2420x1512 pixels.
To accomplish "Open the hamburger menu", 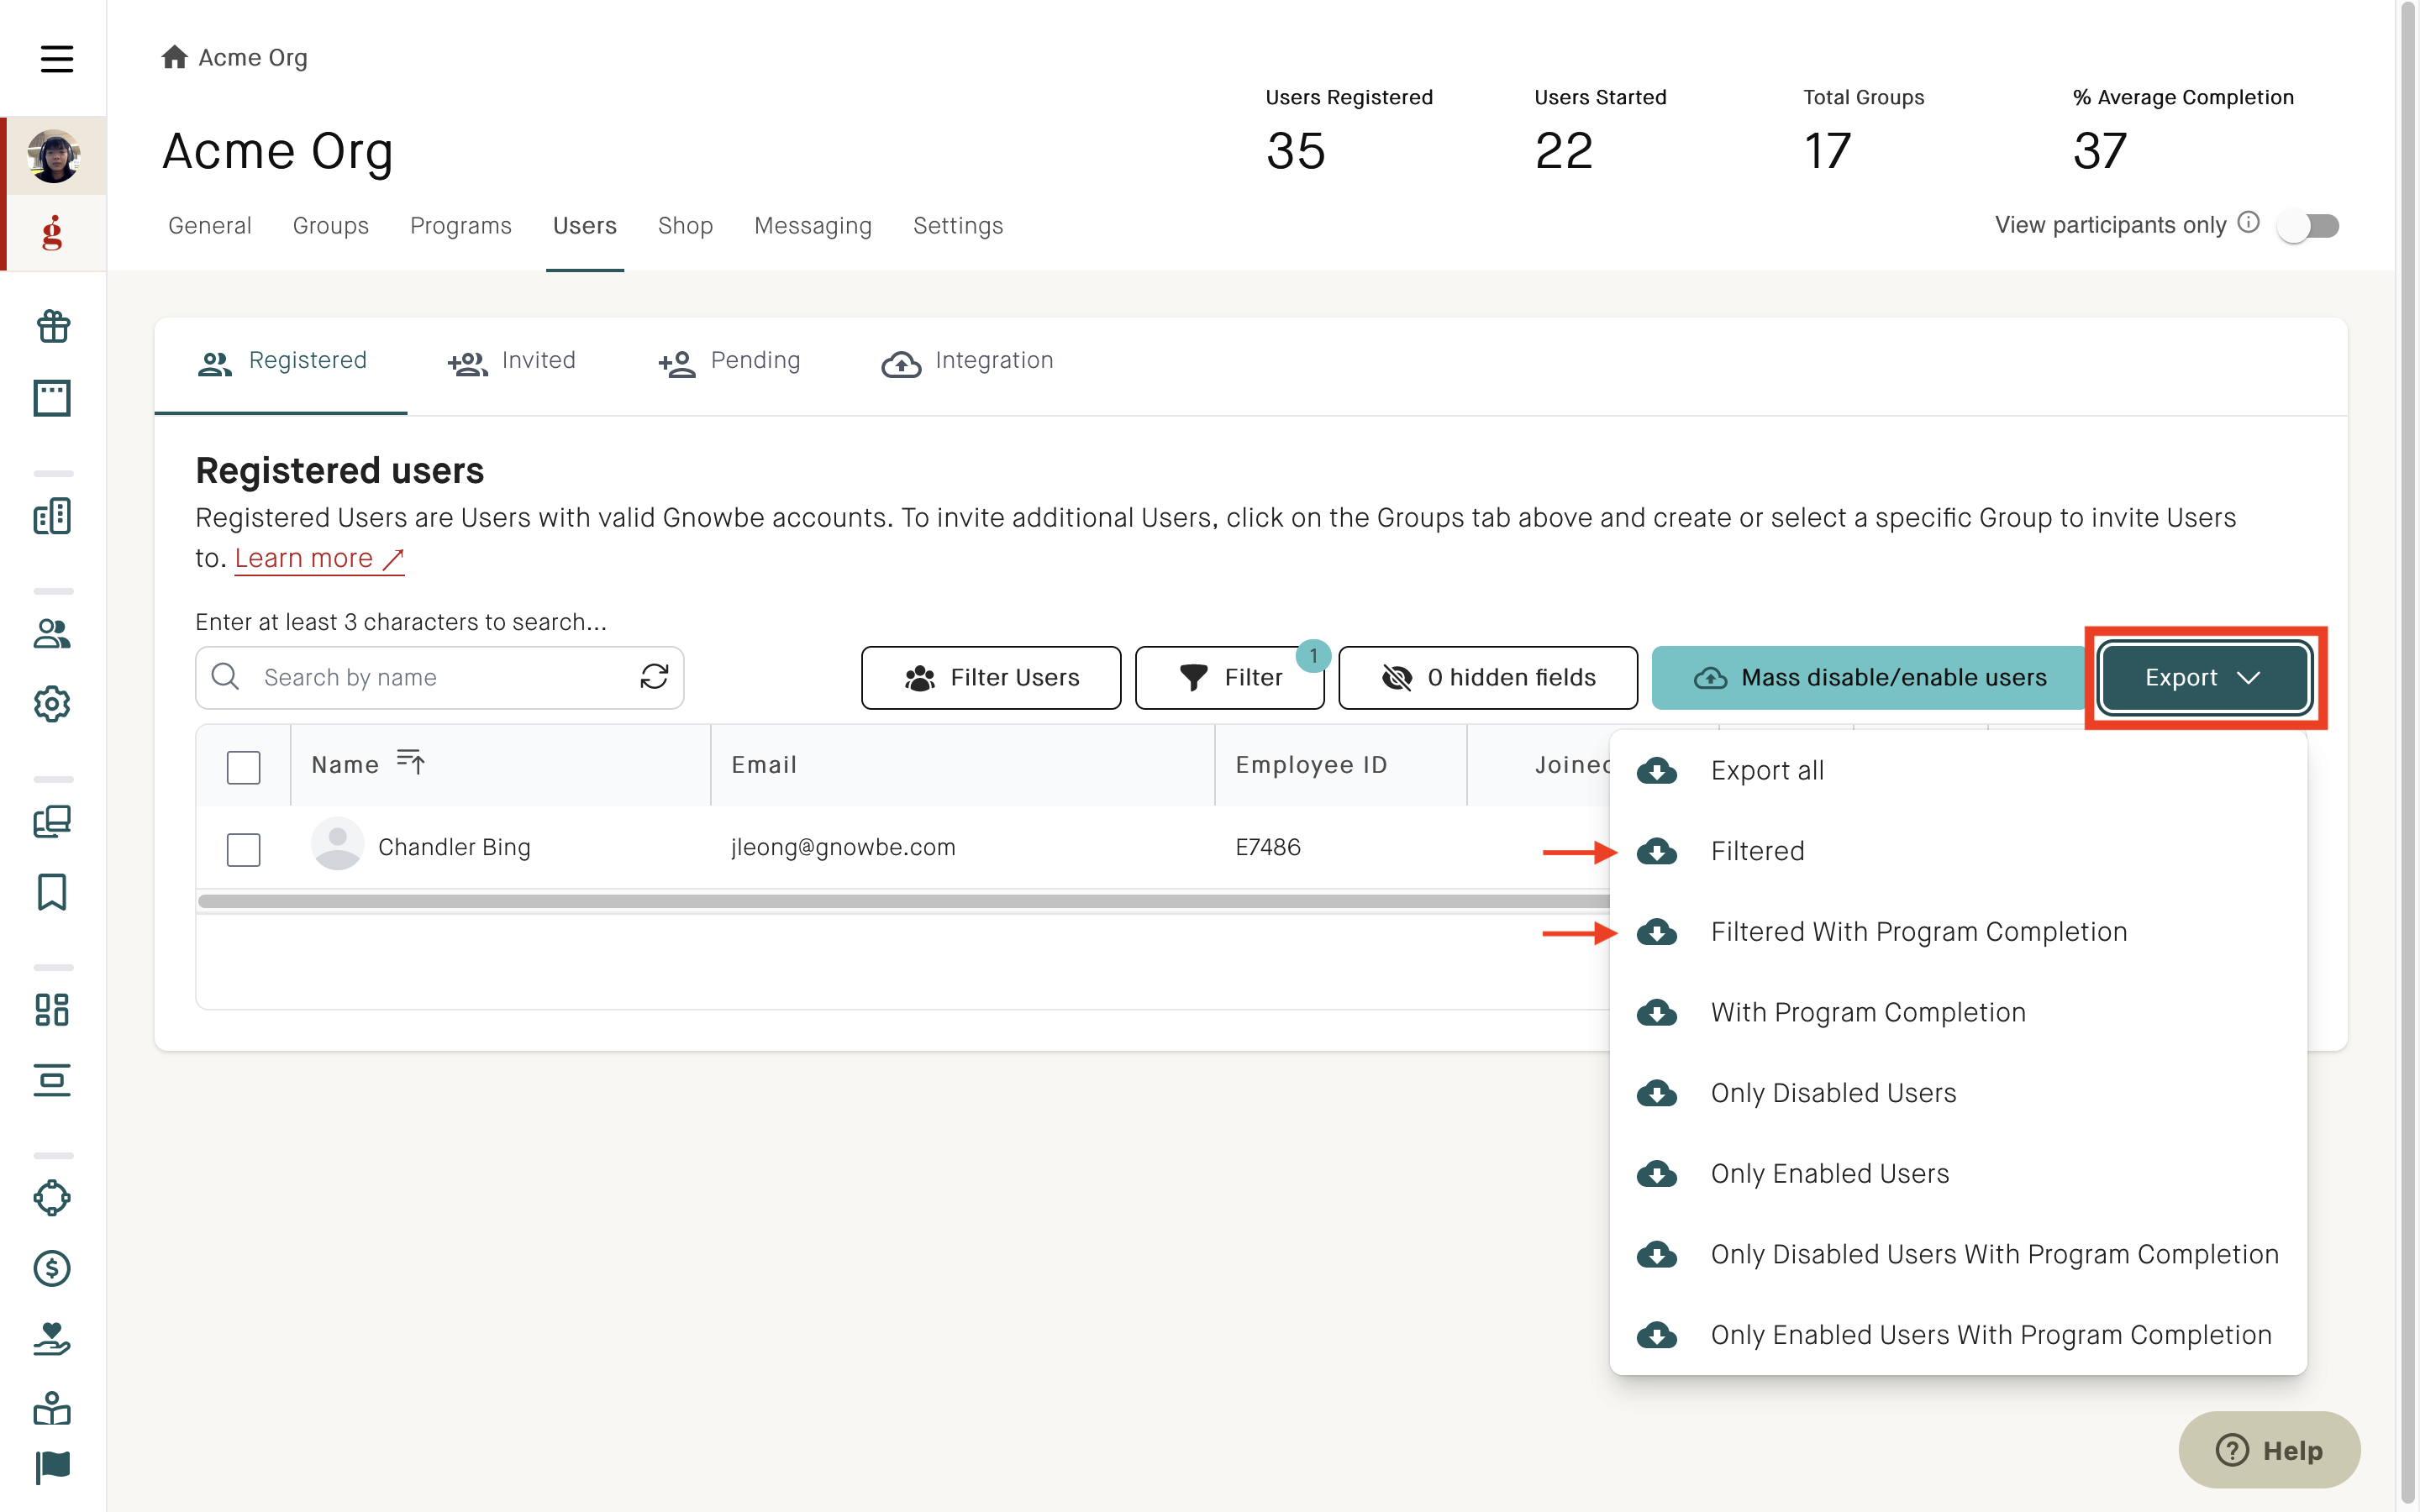I will [x=57, y=59].
